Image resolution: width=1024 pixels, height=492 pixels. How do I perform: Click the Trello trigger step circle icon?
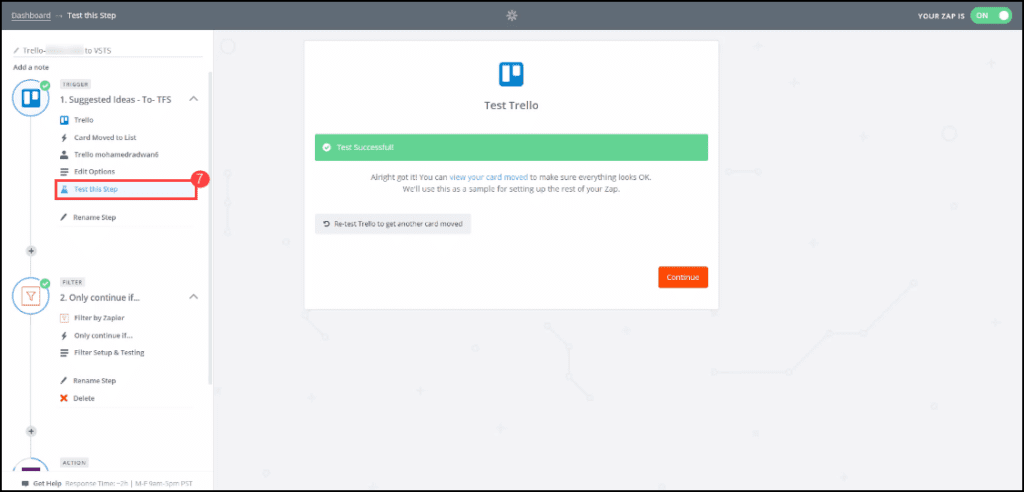(x=30, y=99)
